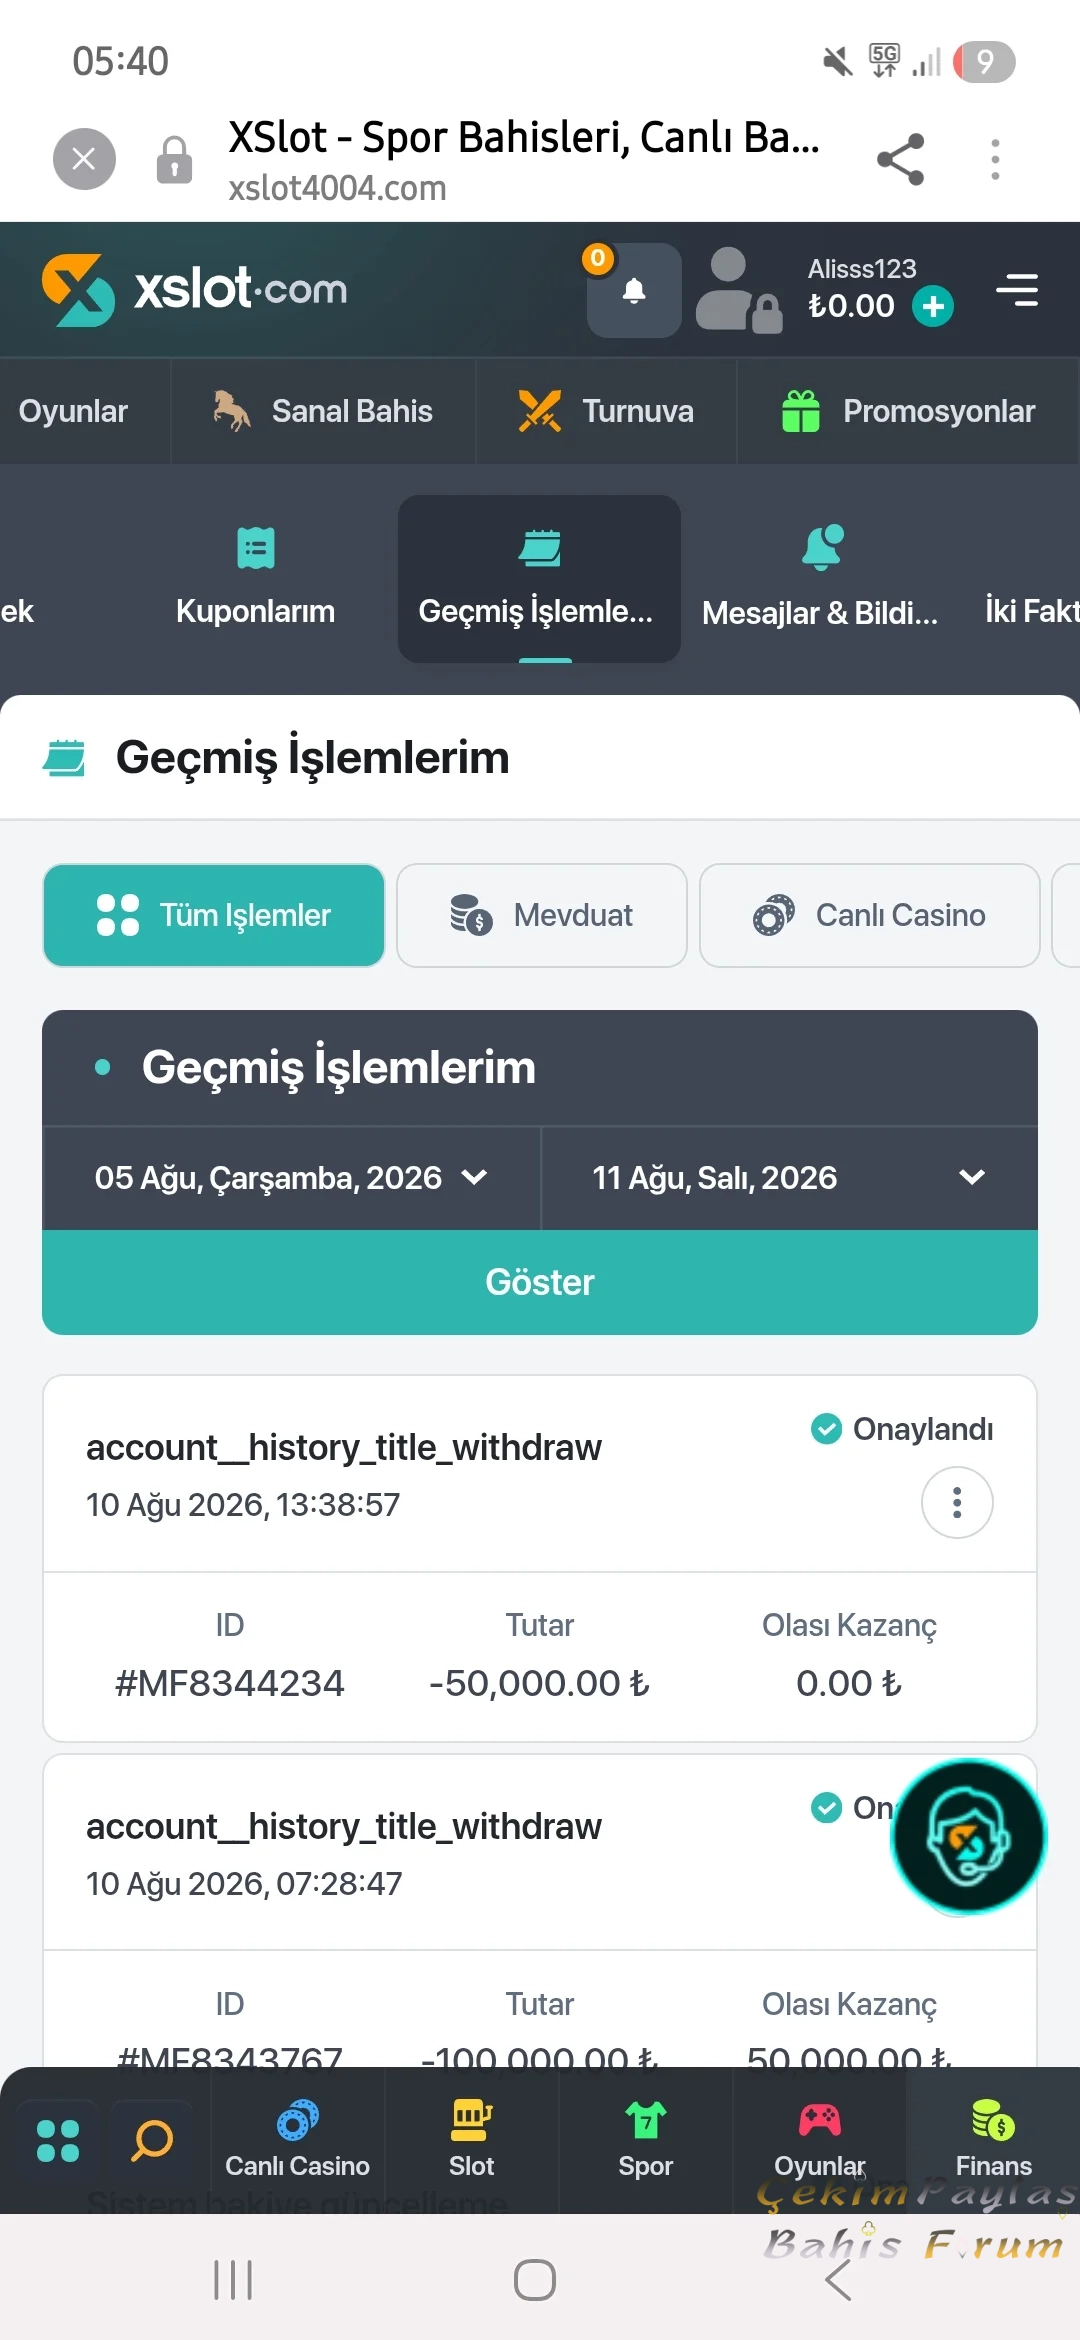1080x2340 pixels.
Task: Open the hamburger menu in header
Action: tap(1017, 290)
